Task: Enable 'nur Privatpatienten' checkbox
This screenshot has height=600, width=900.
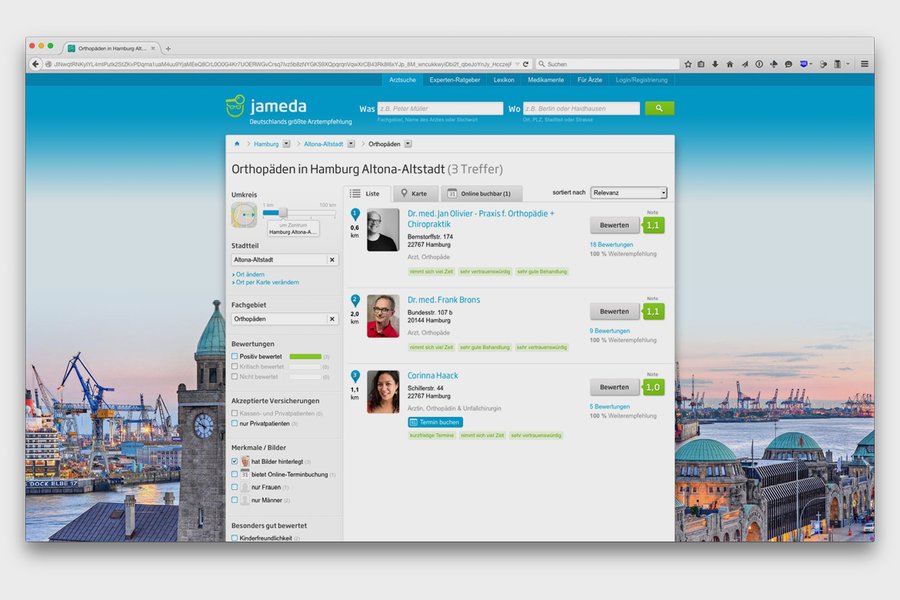Action: [235, 424]
